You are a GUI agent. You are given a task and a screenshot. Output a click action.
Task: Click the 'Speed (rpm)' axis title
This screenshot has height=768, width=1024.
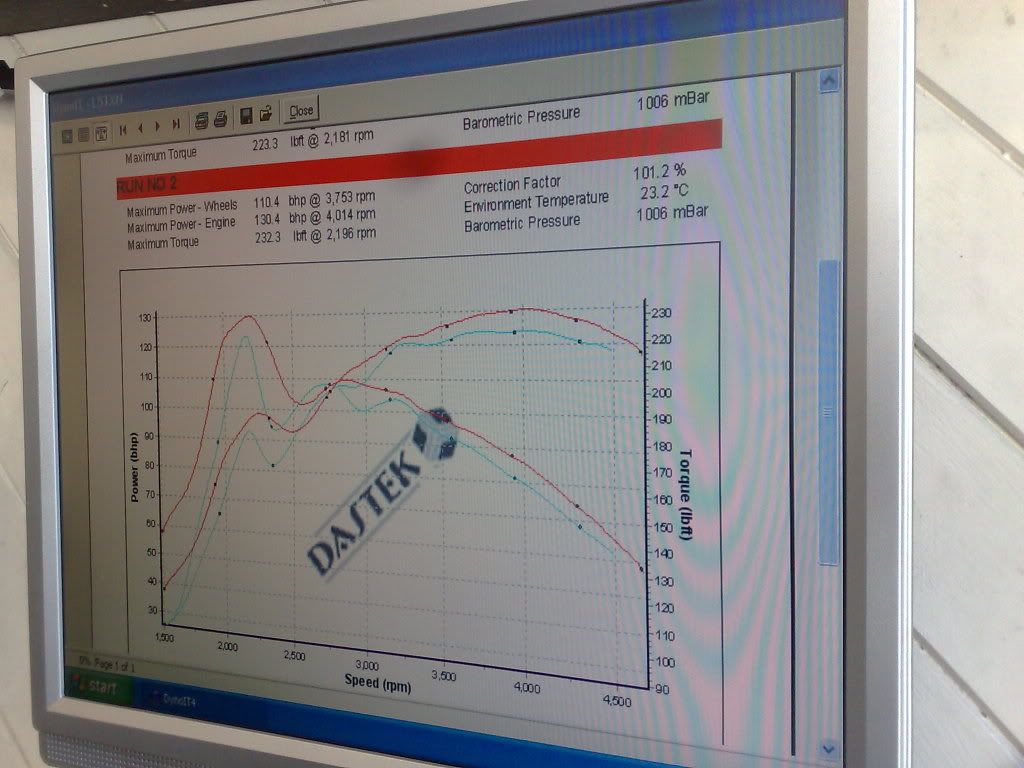378,683
